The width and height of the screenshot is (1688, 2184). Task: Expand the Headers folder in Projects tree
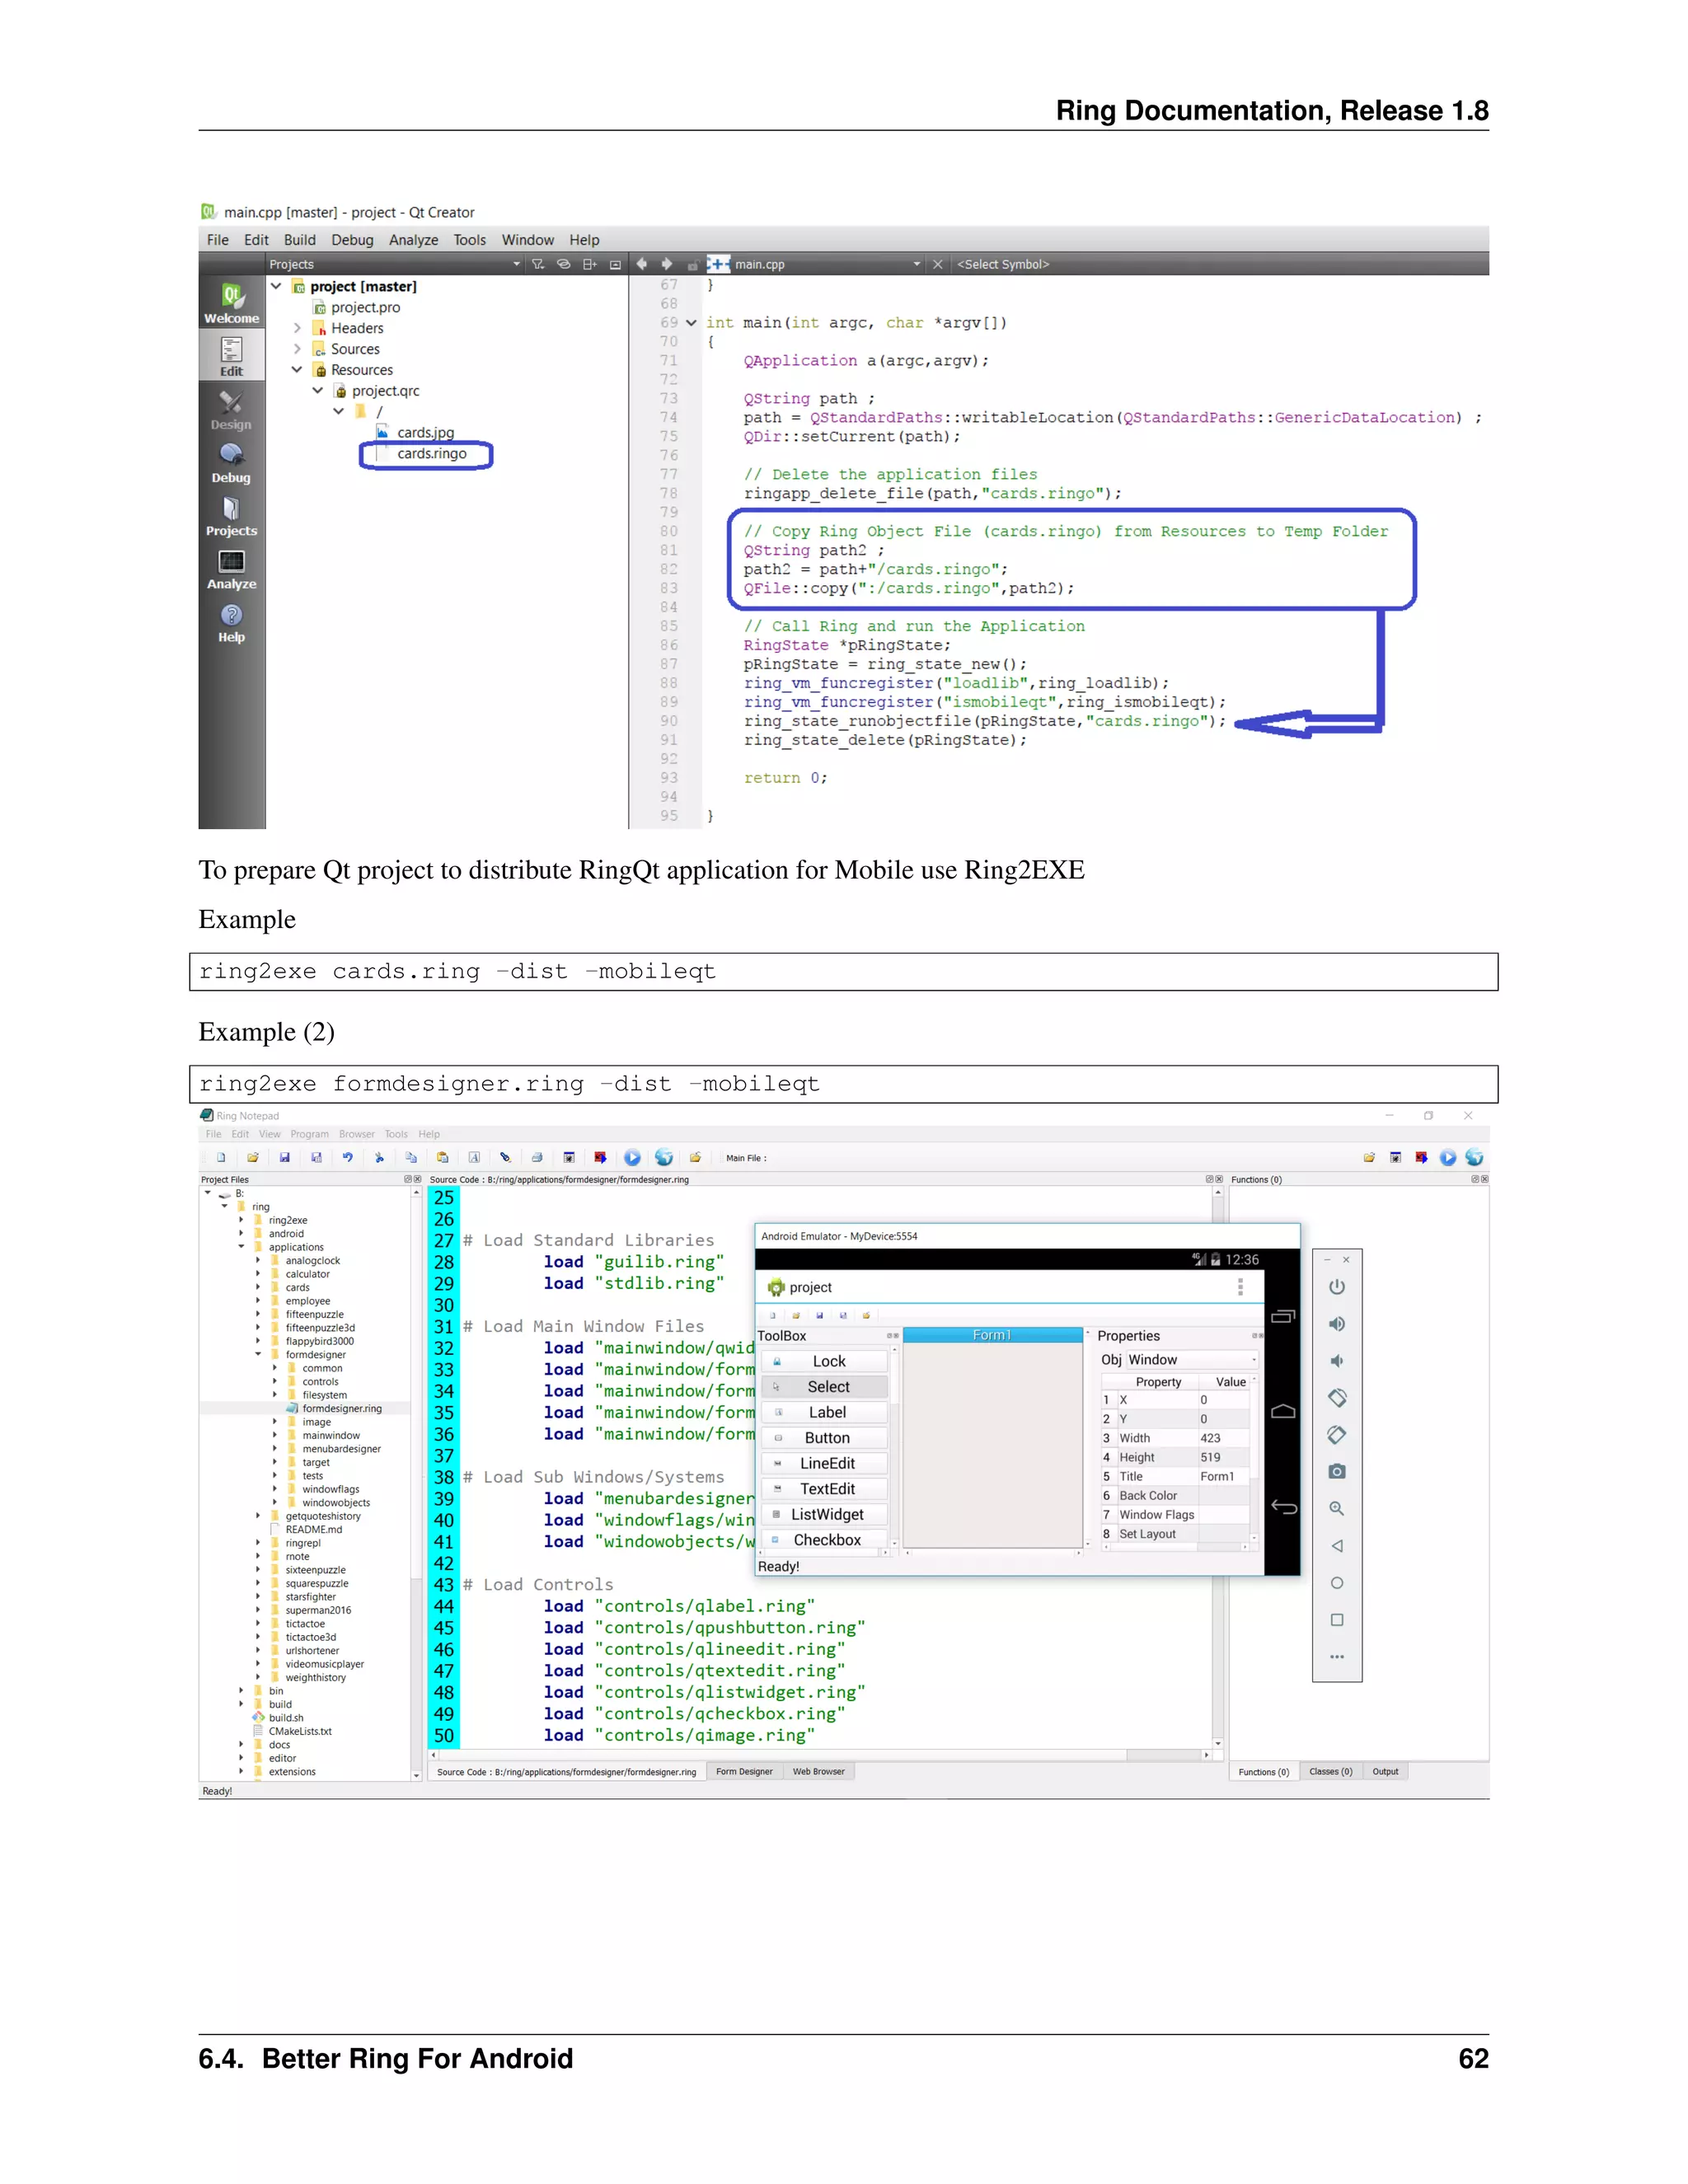(x=297, y=328)
